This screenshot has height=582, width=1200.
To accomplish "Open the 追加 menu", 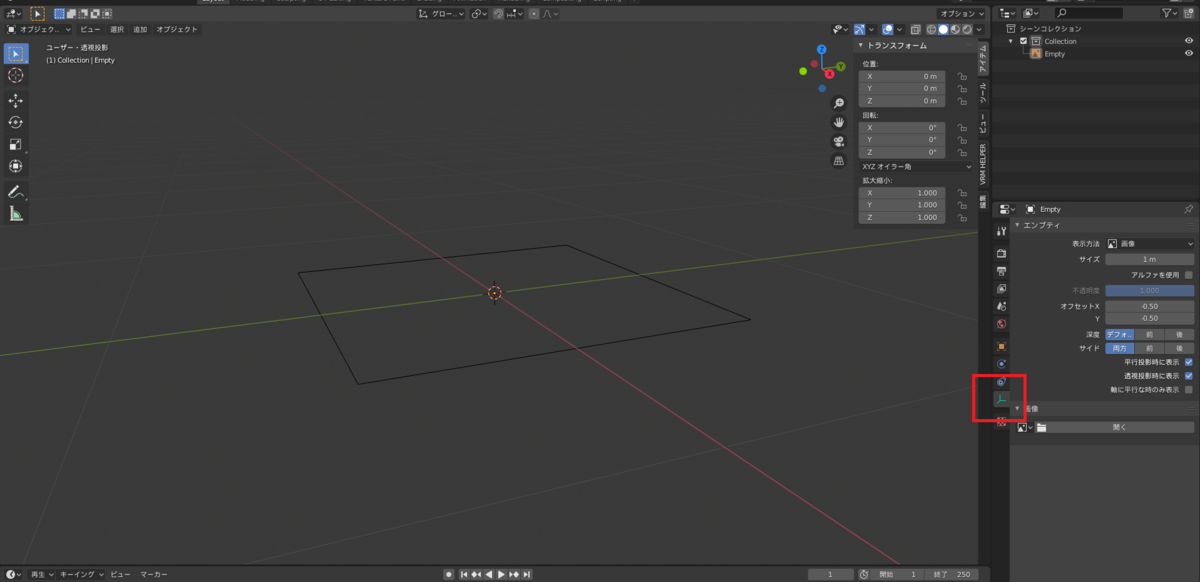I will pos(140,30).
